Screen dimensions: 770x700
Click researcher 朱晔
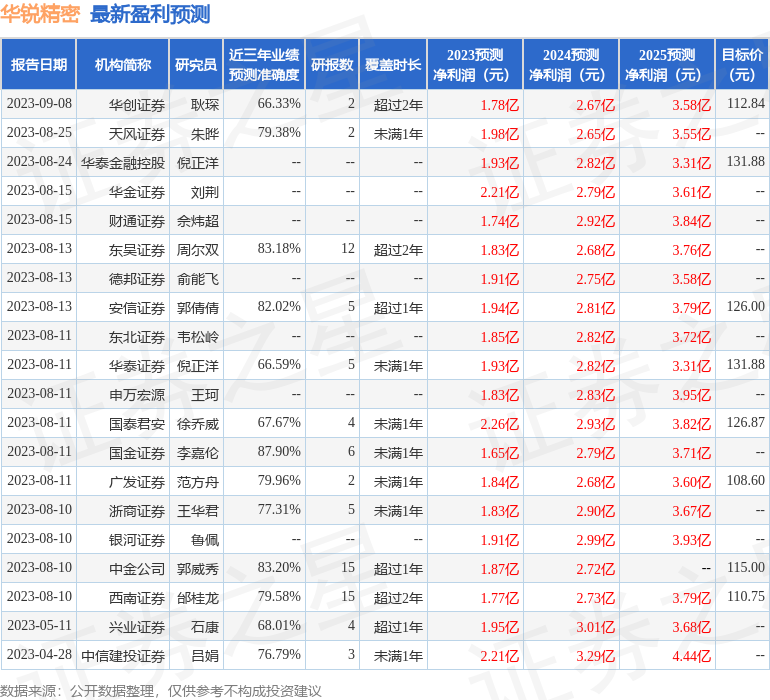tap(205, 134)
